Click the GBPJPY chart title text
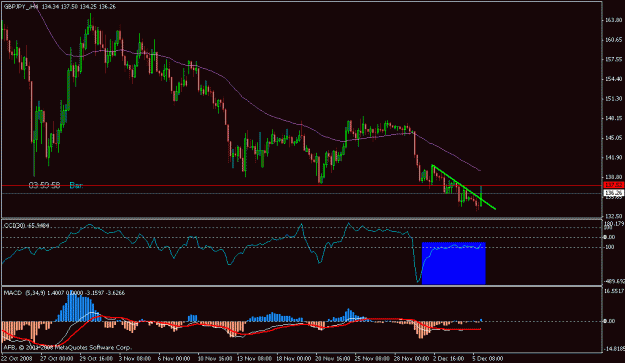 pos(60,7)
